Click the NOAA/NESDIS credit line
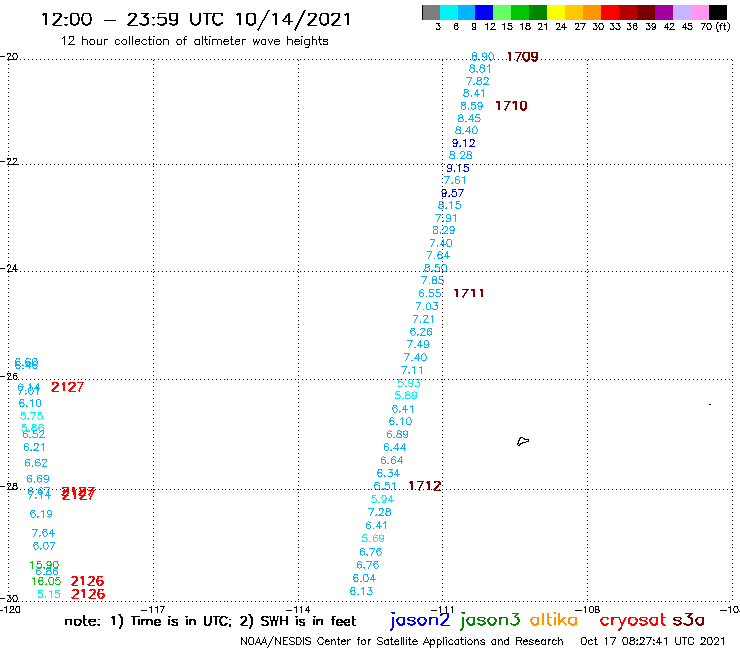Image resolution: width=740 pixels, height=650 pixels. 402,641
